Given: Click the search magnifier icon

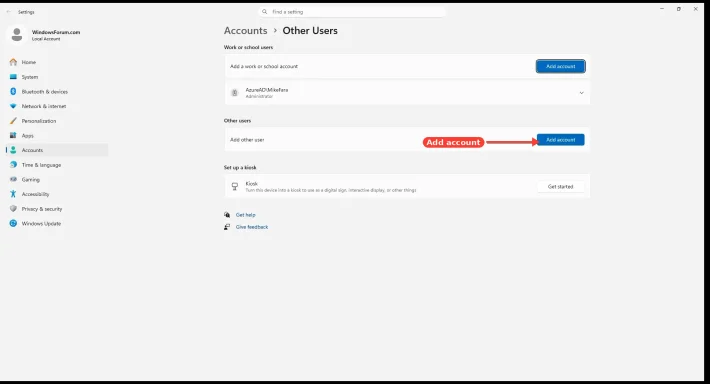Looking at the screenshot, I should (264, 12).
